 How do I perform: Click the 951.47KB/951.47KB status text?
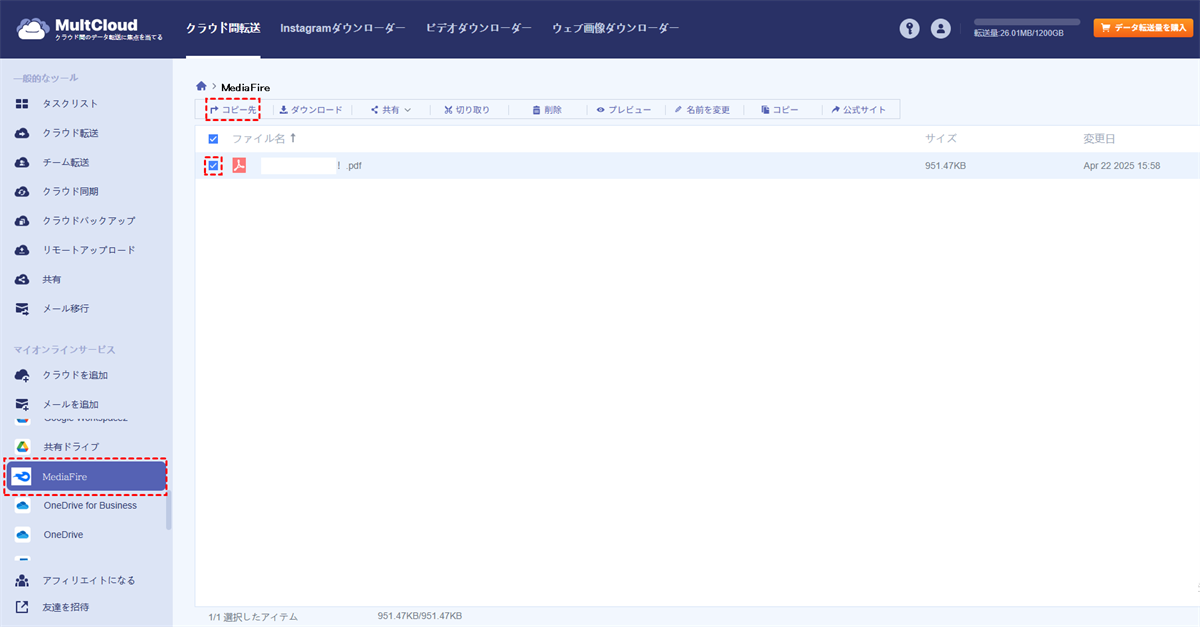420,616
